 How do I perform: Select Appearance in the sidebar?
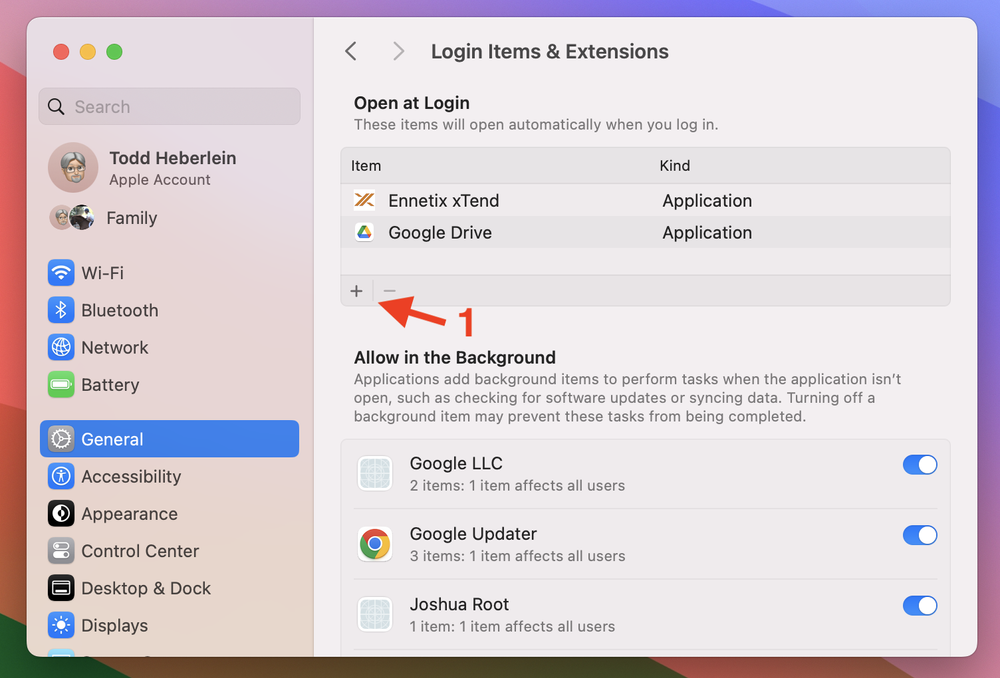(170, 513)
